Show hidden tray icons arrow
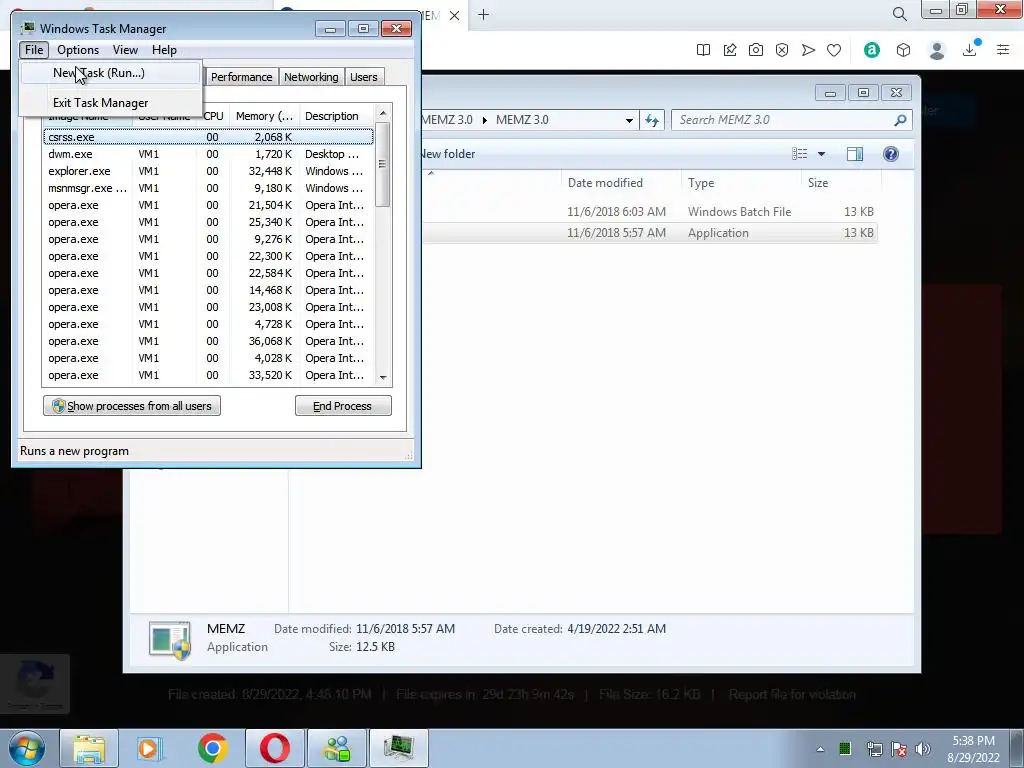Viewport: 1024px width, 768px height. (820, 749)
